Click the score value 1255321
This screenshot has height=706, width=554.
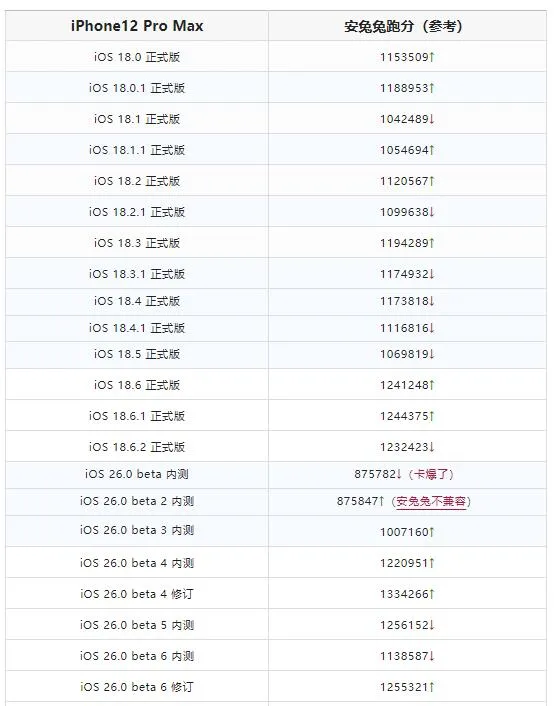404,687
